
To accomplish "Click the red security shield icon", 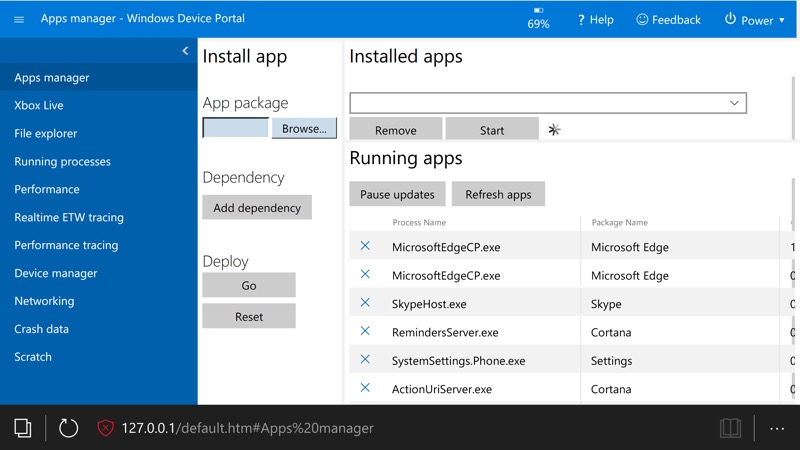I will [106, 428].
